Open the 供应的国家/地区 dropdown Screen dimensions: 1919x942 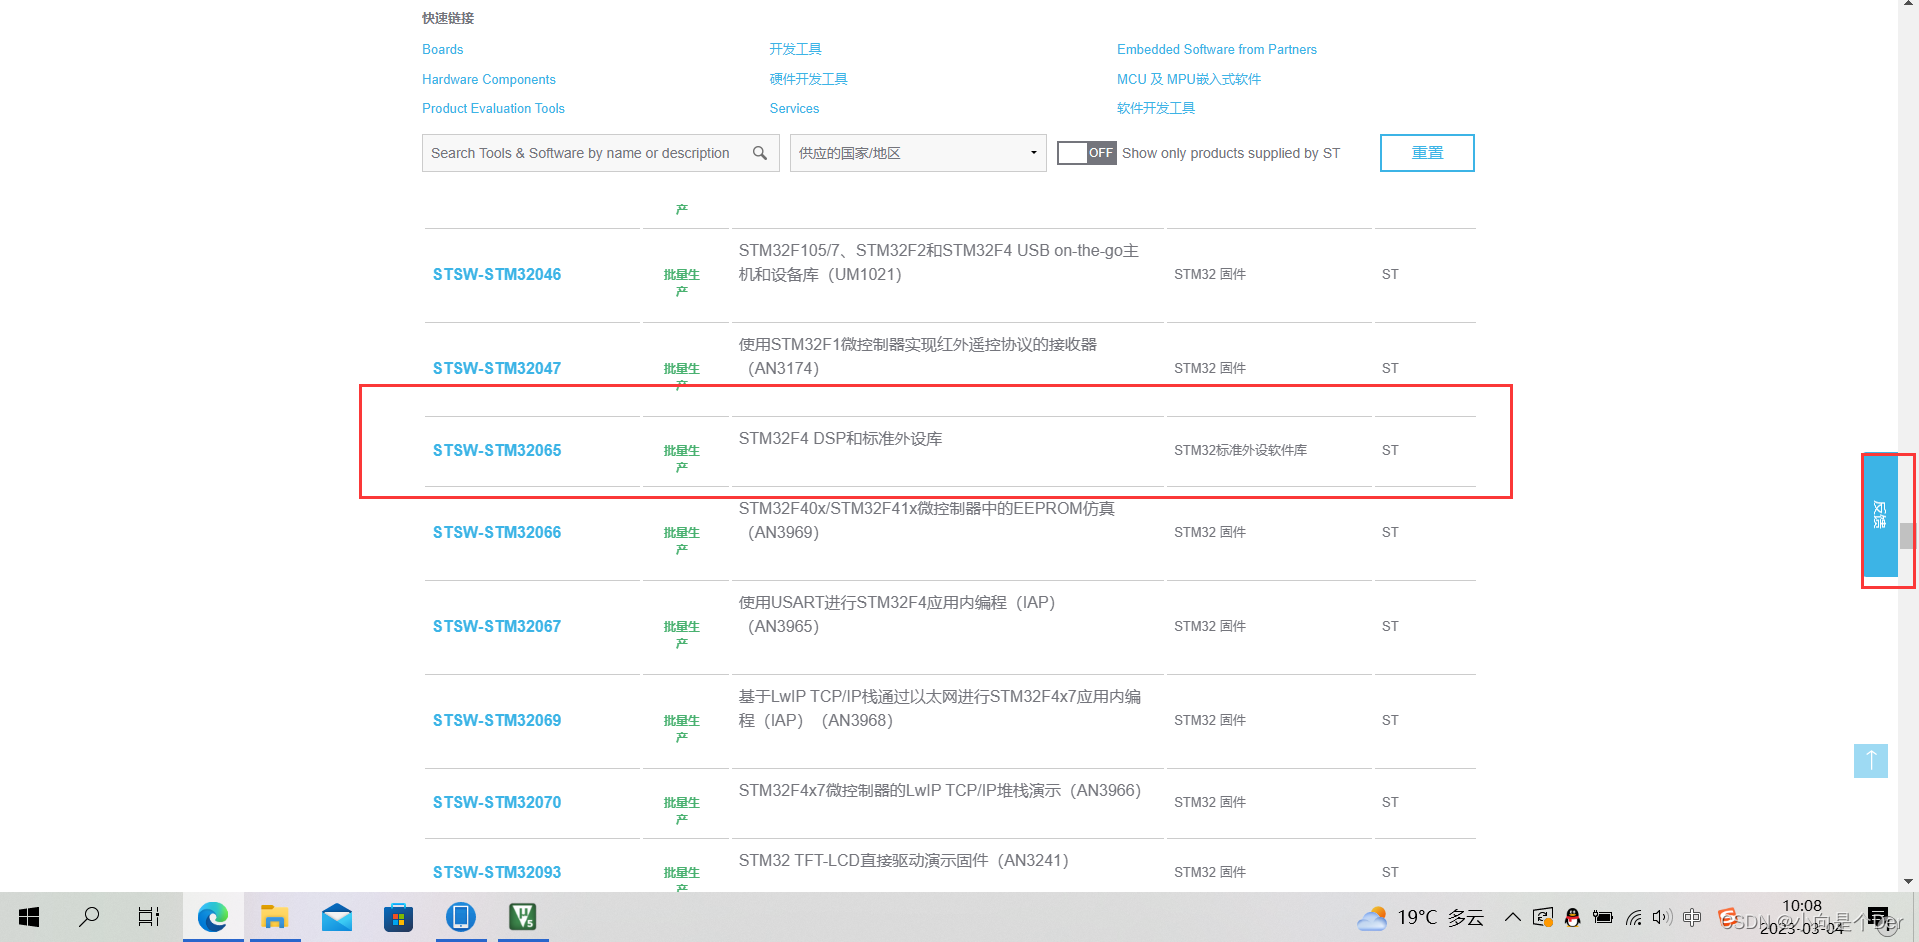pos(918,153)
